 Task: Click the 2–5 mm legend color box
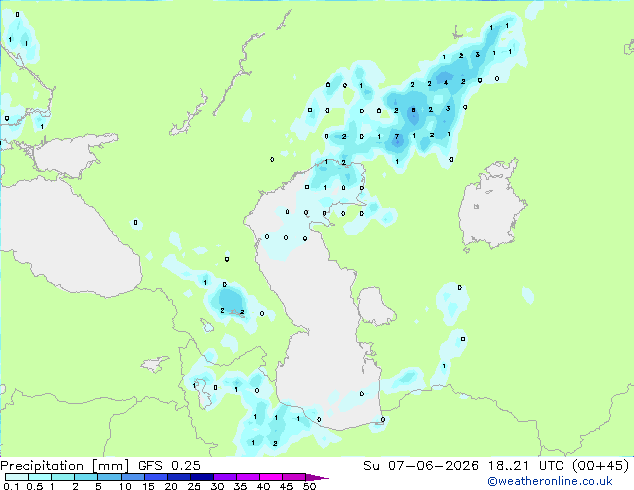(86, 477)
